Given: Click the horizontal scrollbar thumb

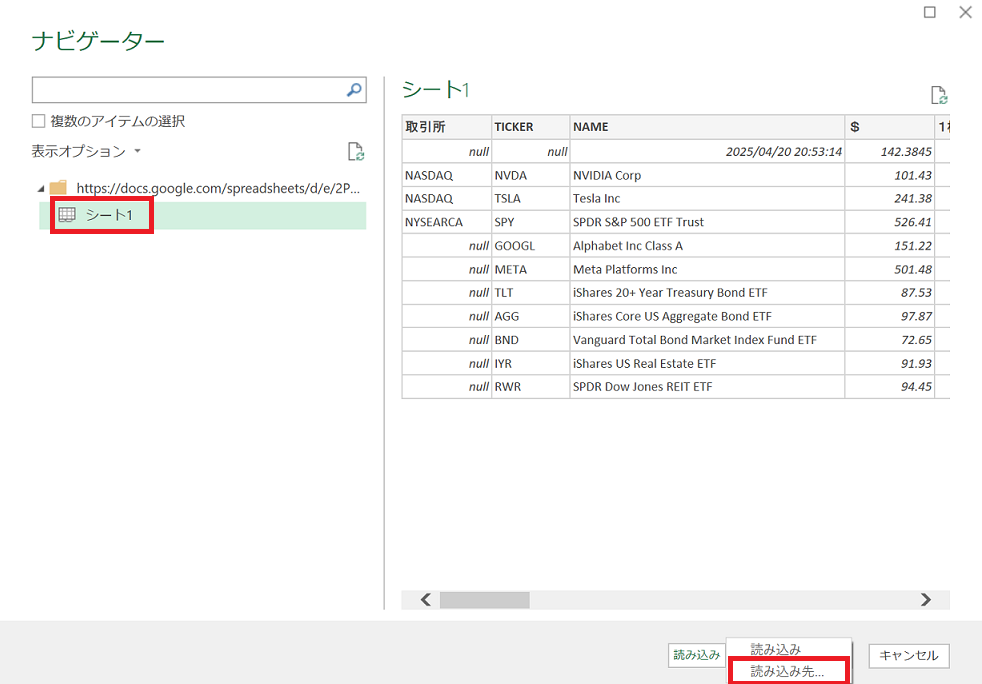Looking at the screenshot, I should 485,600.
